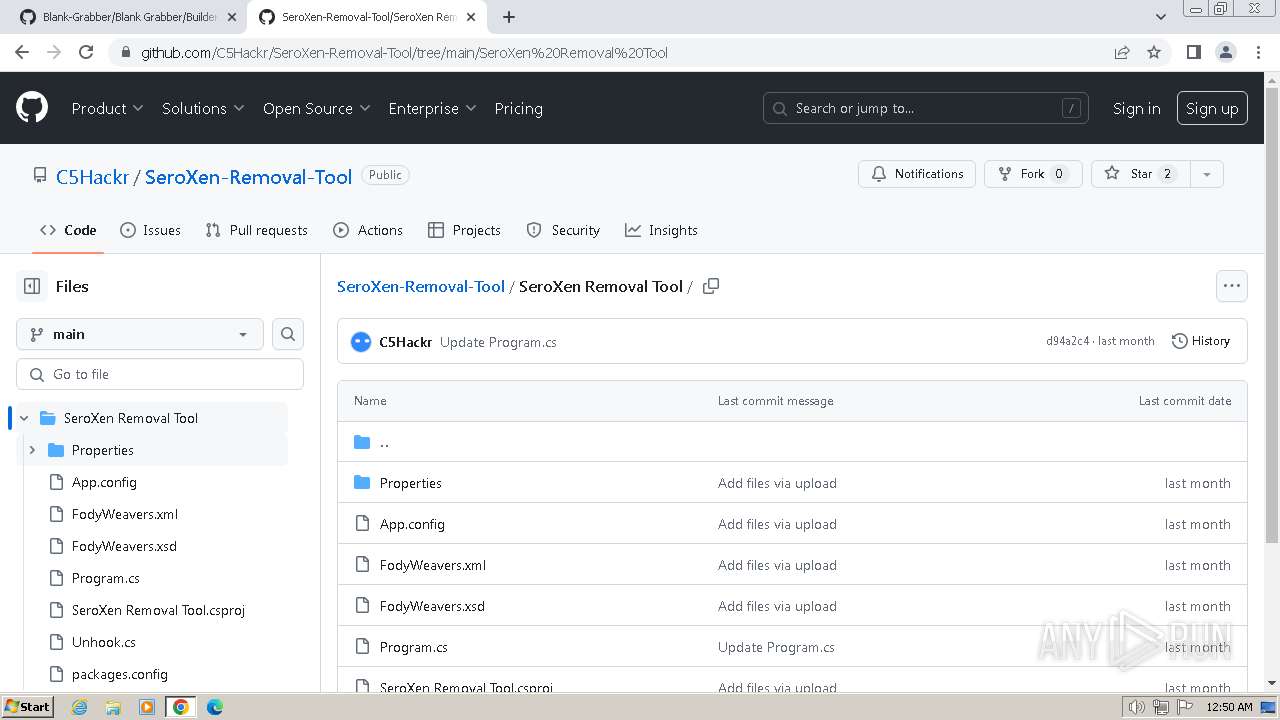Open the Chrome three-dot menu
The image size is (1280, 720).
click(1257, 52)
